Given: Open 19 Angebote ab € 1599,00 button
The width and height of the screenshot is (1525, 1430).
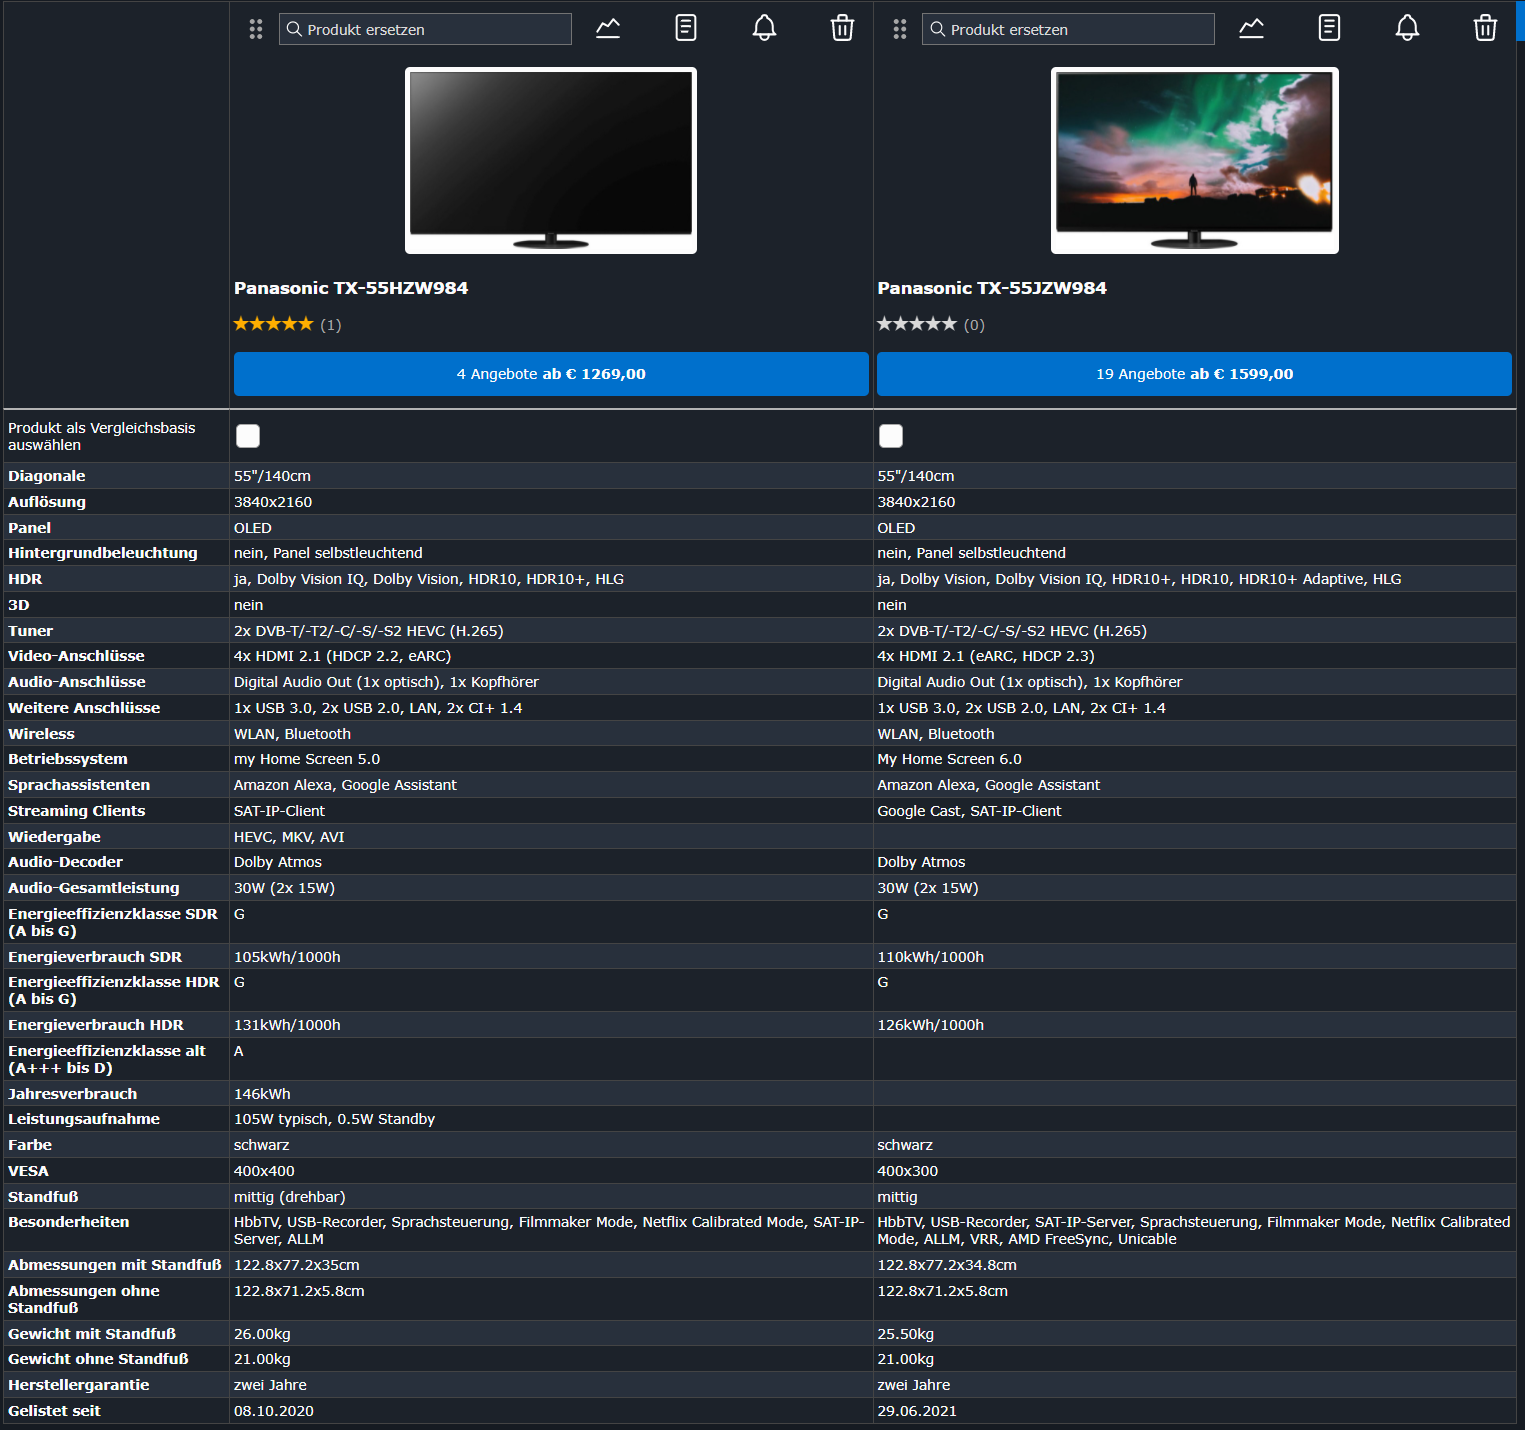Looking at the screenshot, I should pos(1194,374).
